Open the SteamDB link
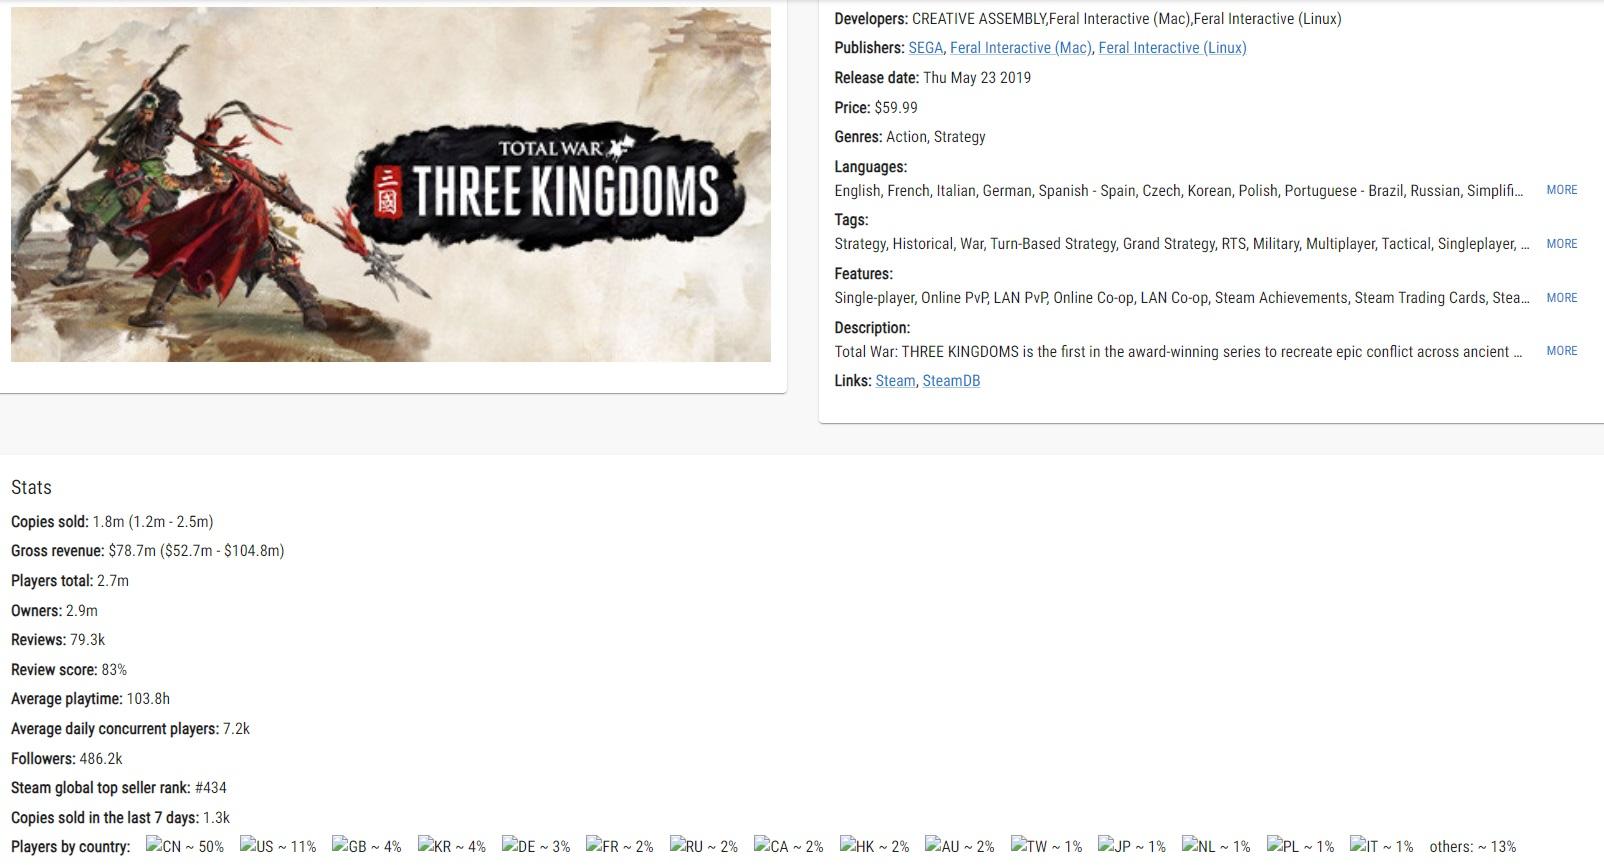This screenshot has width=1604, height=865. point(951,381)
